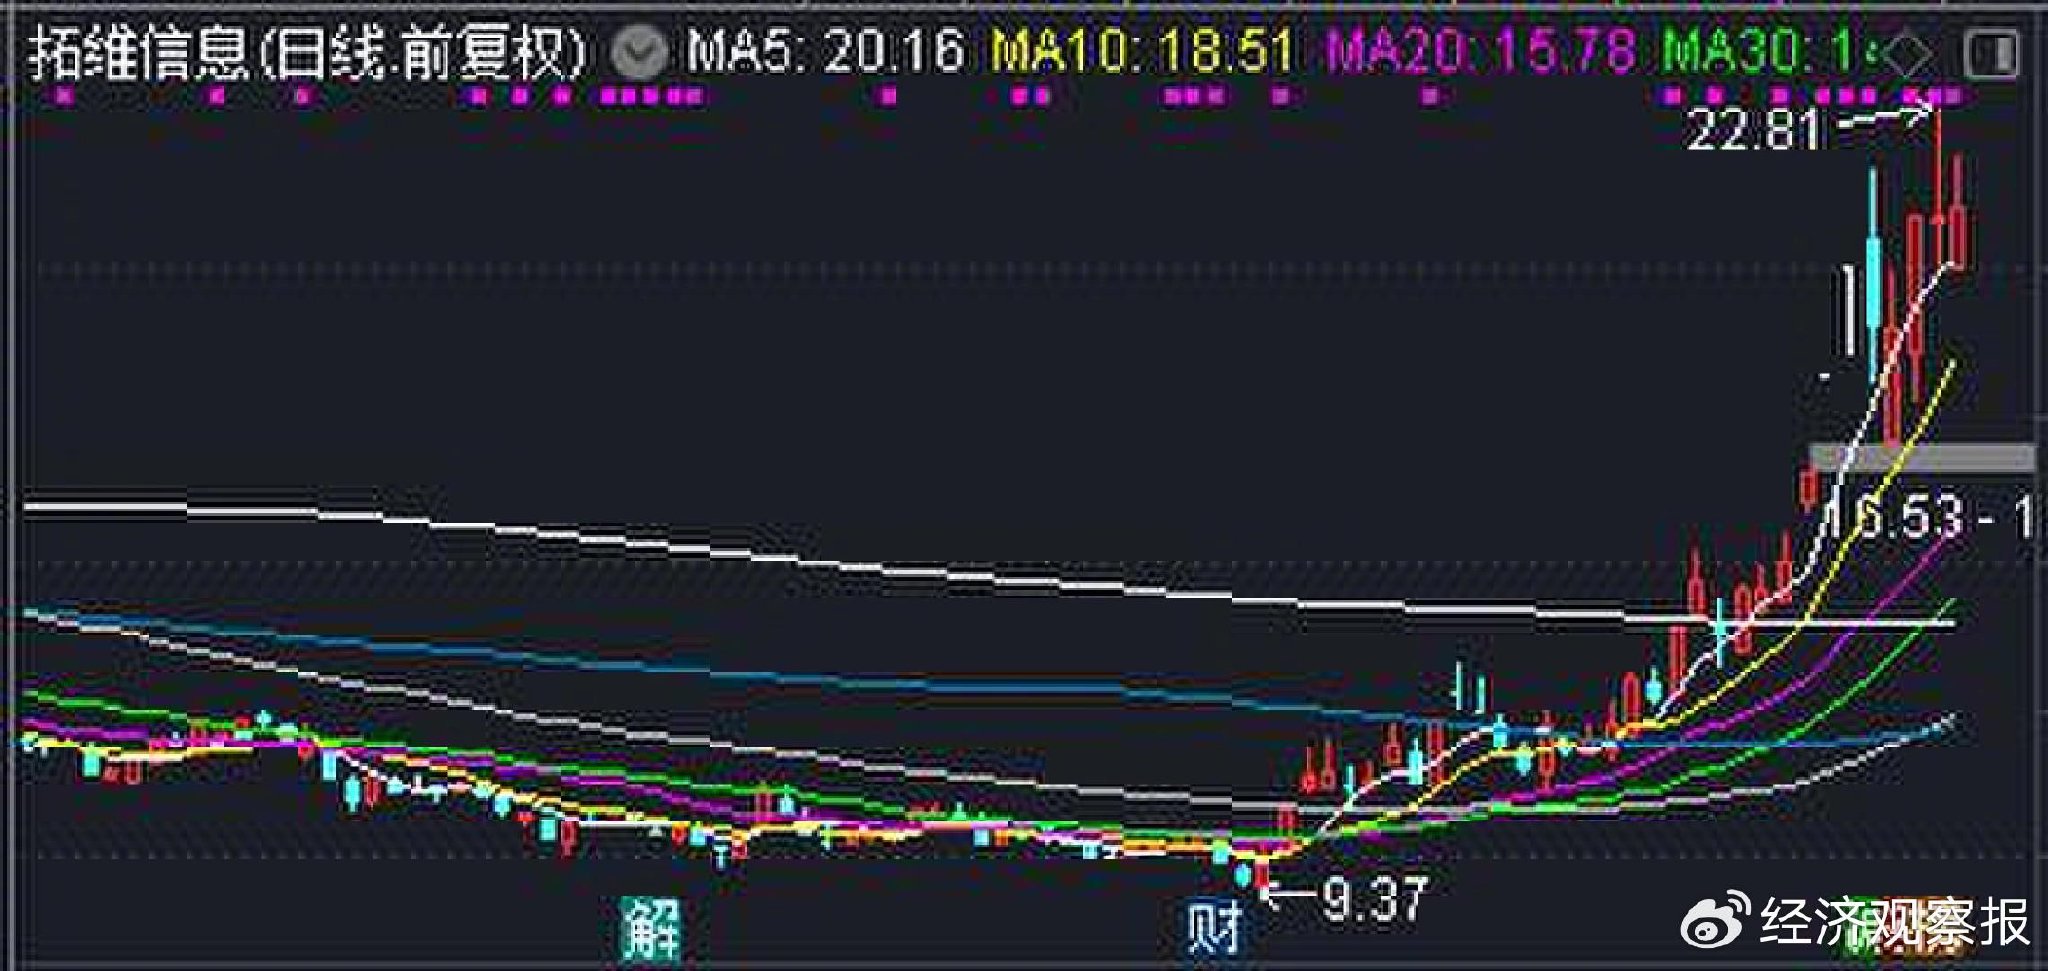The image size is (2048, 971).
Task: Click the 拓维信息 (日线.前复权) chart title
Action: tap(305, 52)
